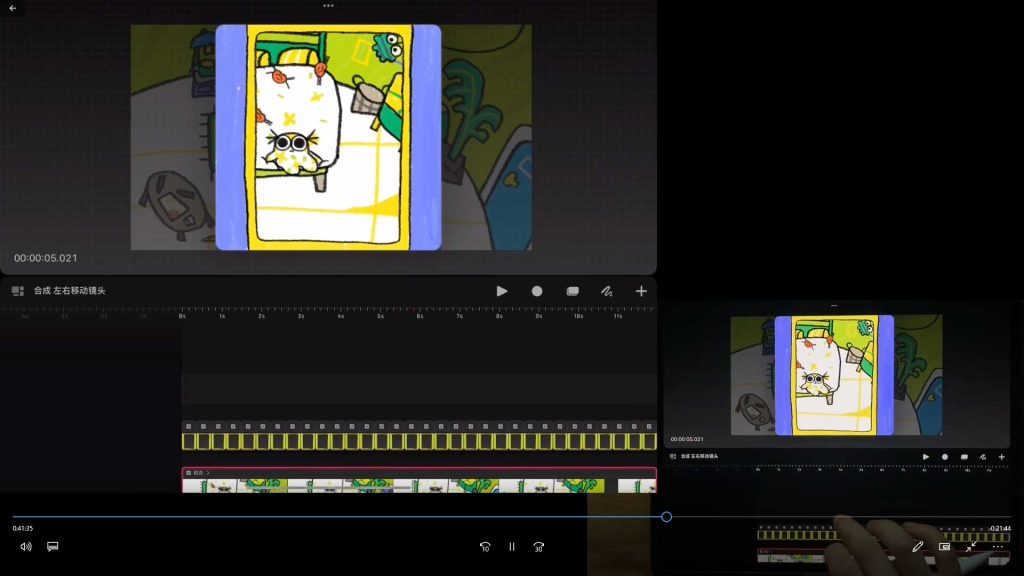
Task: Skip forward 30 seconds in the player
Action: (539, 547)
